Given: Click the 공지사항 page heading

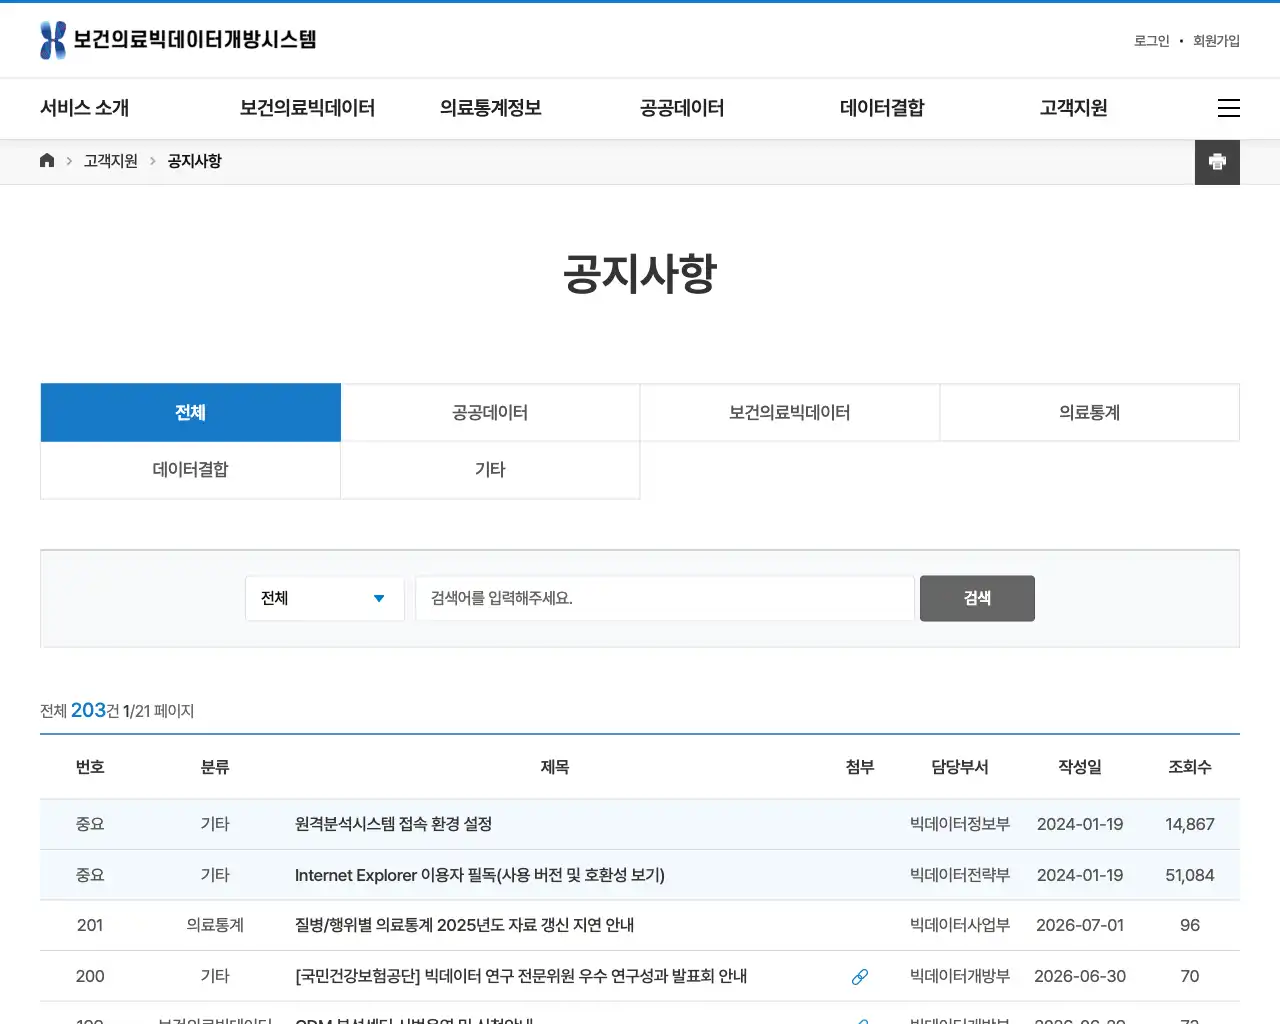Looking at the screenshot, I should click(640, 273).
